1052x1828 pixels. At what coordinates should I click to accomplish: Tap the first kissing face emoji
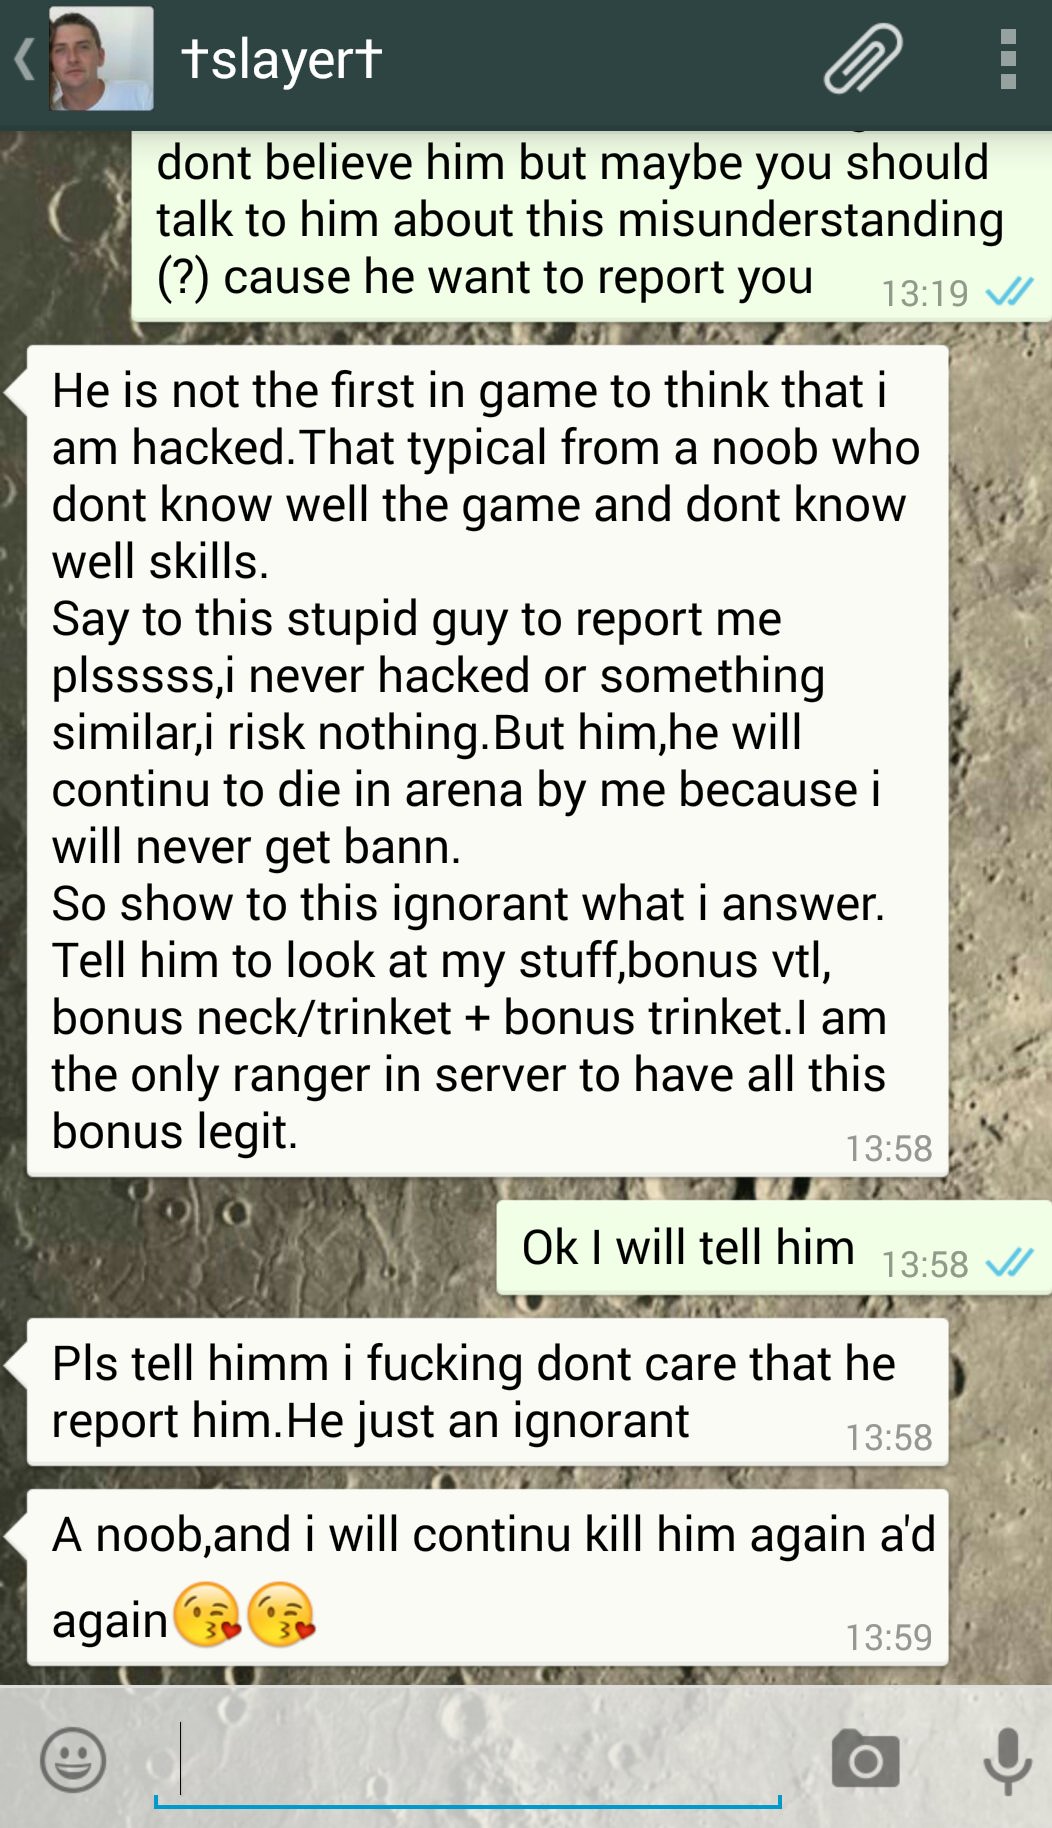coord(207,1615)
